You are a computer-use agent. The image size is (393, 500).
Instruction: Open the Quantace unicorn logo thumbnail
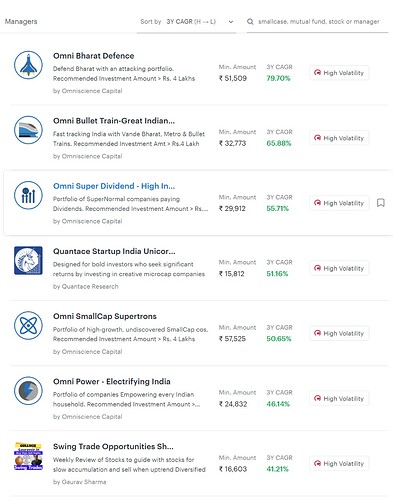click(28, 260)
